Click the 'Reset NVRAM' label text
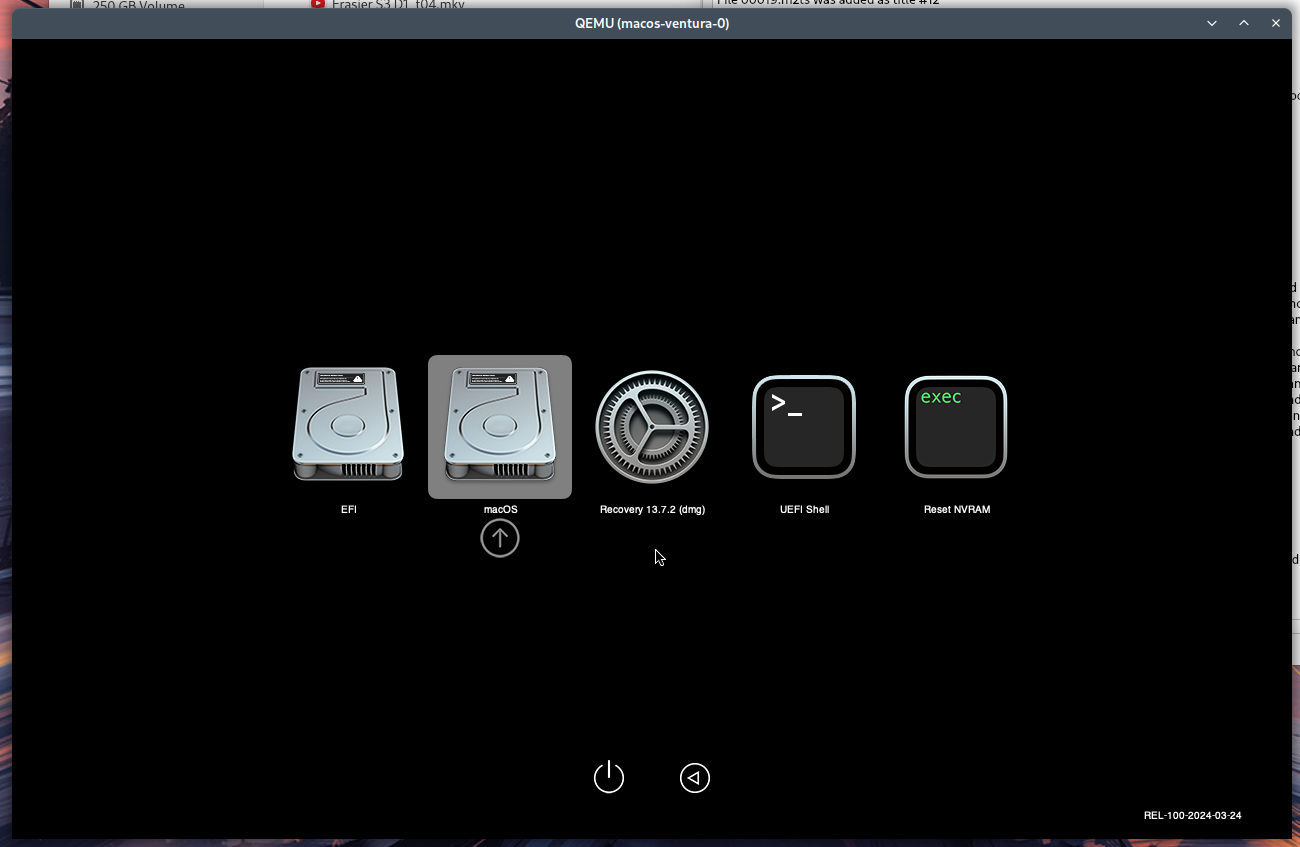Viewport: 1300px width, 847px height. (x=957, y=510)
